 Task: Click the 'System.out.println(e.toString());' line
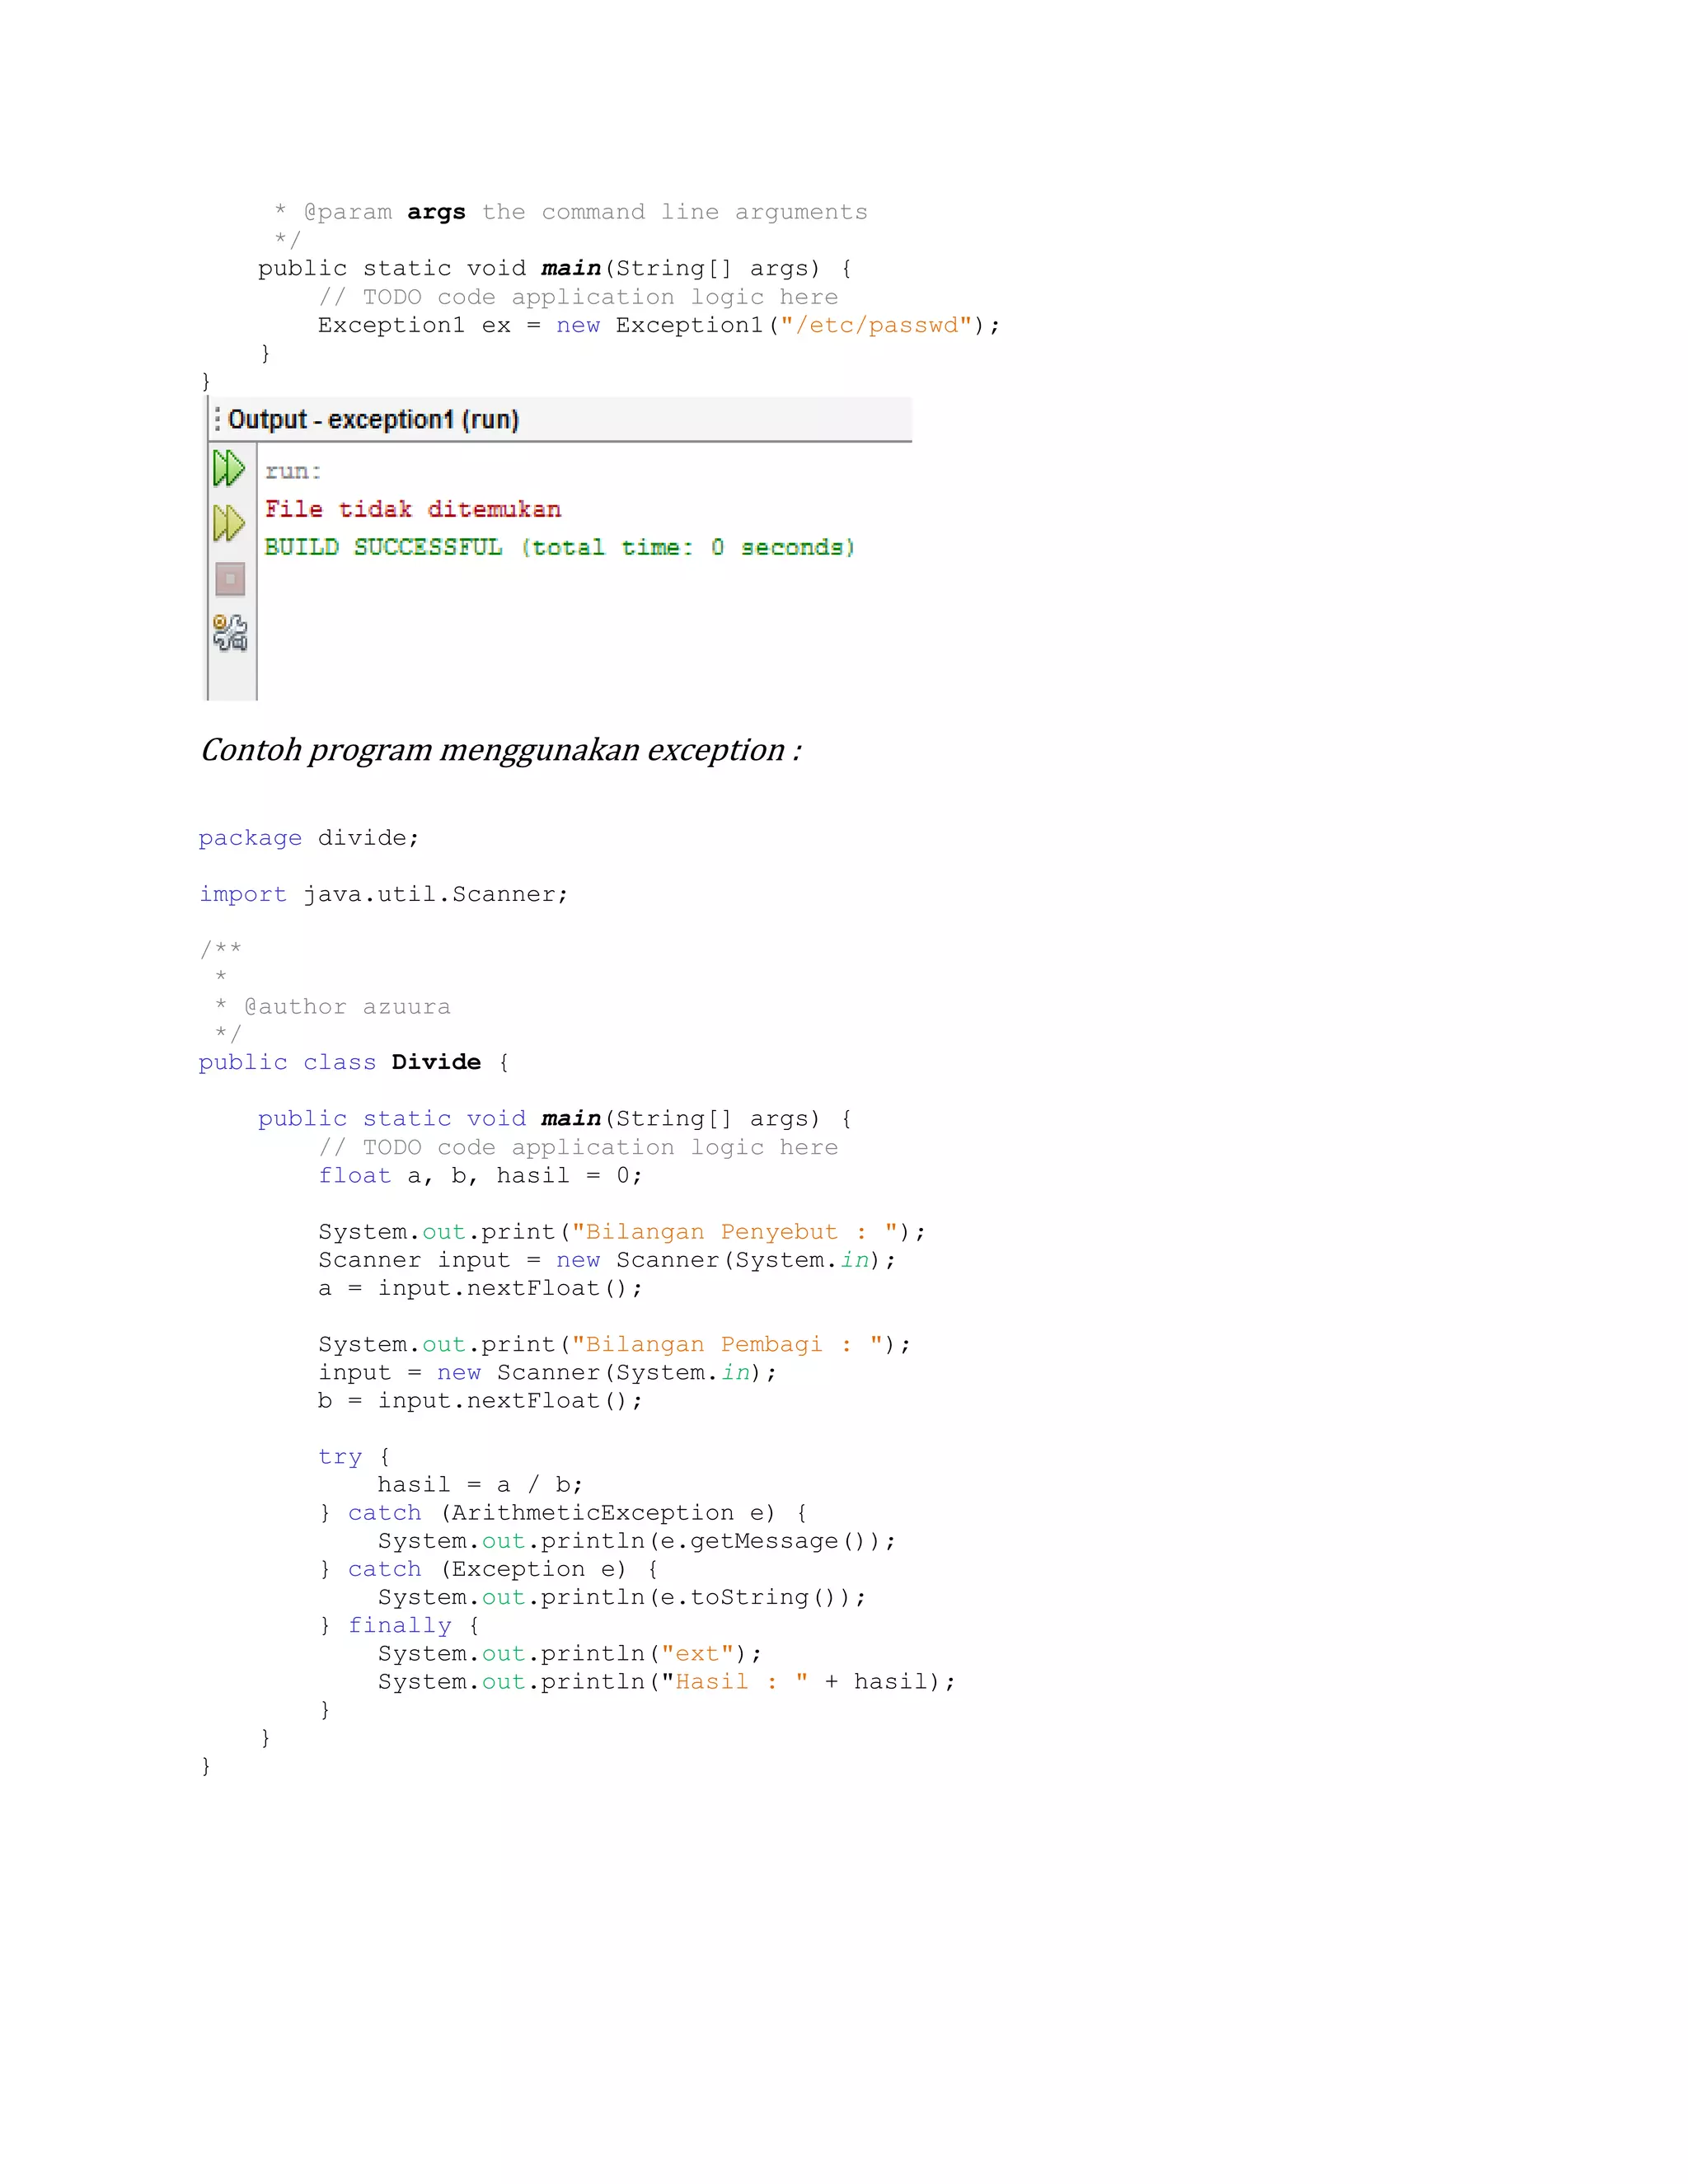coord(622,1598)
